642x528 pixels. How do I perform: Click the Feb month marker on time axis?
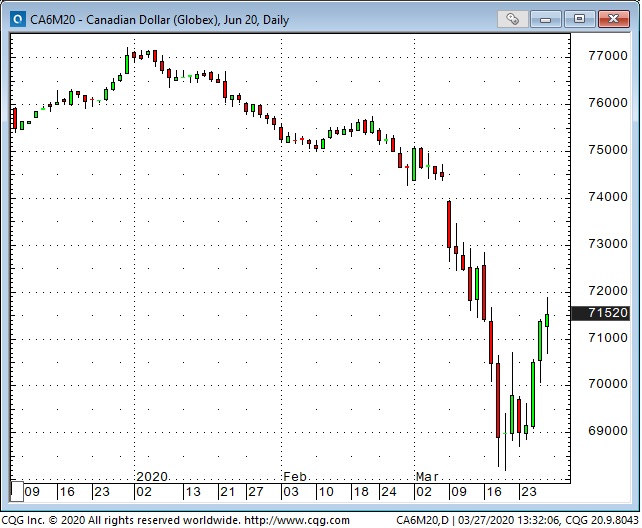tap(295, 477)
